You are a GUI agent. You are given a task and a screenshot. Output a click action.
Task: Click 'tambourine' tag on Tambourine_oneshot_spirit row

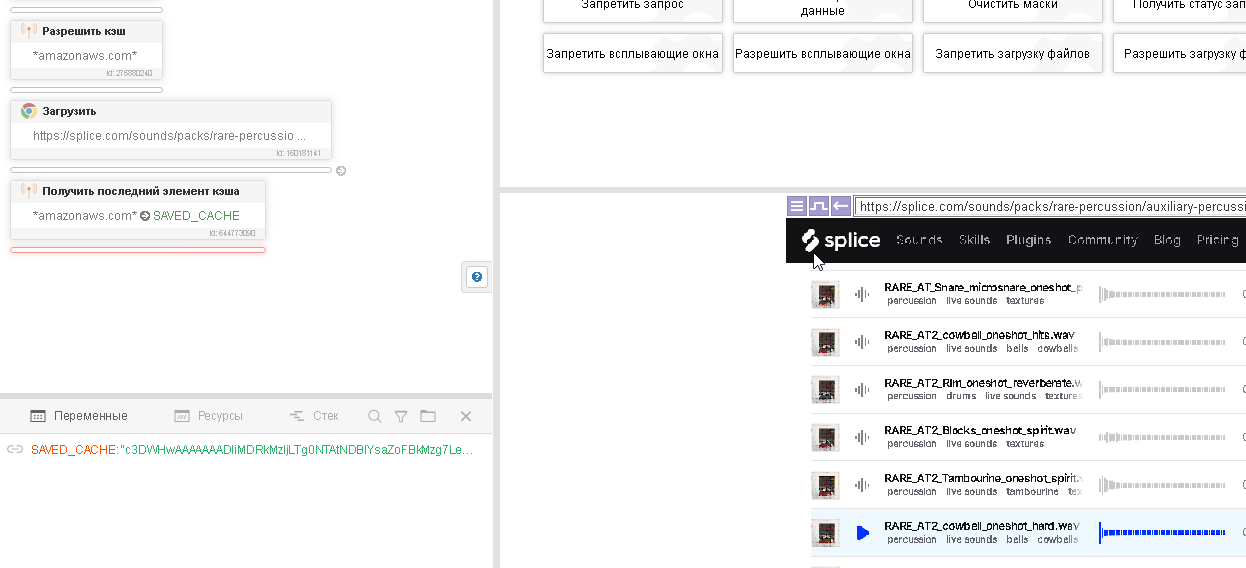[1032, 492]
